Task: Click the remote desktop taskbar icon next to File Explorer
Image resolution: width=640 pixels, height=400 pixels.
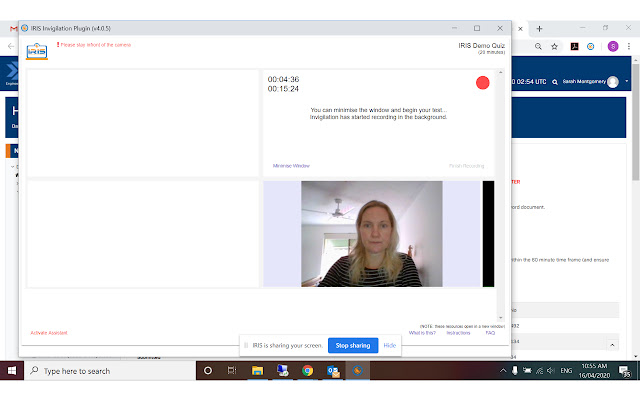Action: point(282,371)
